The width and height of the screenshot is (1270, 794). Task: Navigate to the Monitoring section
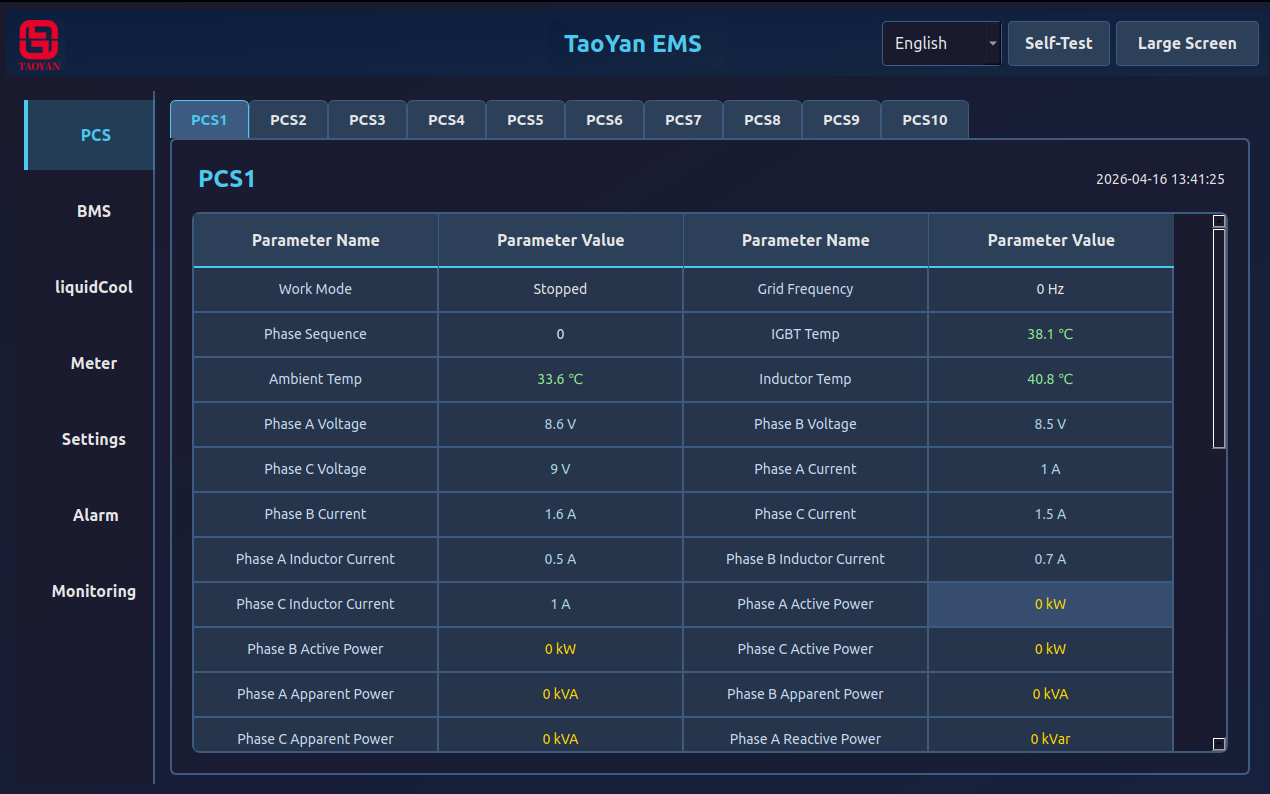coord(93,591)
